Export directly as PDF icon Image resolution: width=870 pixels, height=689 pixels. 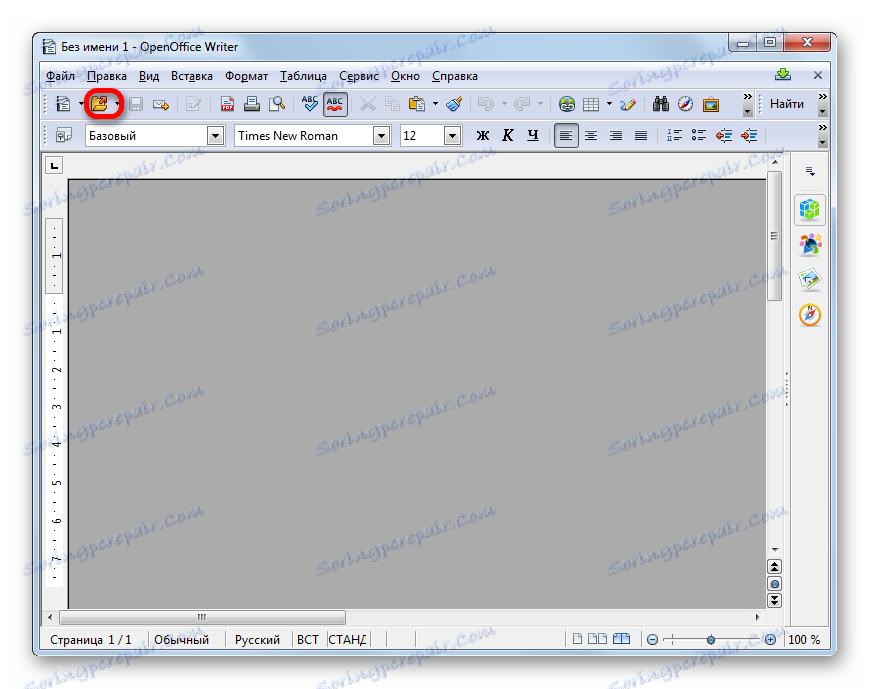[x=227, y=104]
